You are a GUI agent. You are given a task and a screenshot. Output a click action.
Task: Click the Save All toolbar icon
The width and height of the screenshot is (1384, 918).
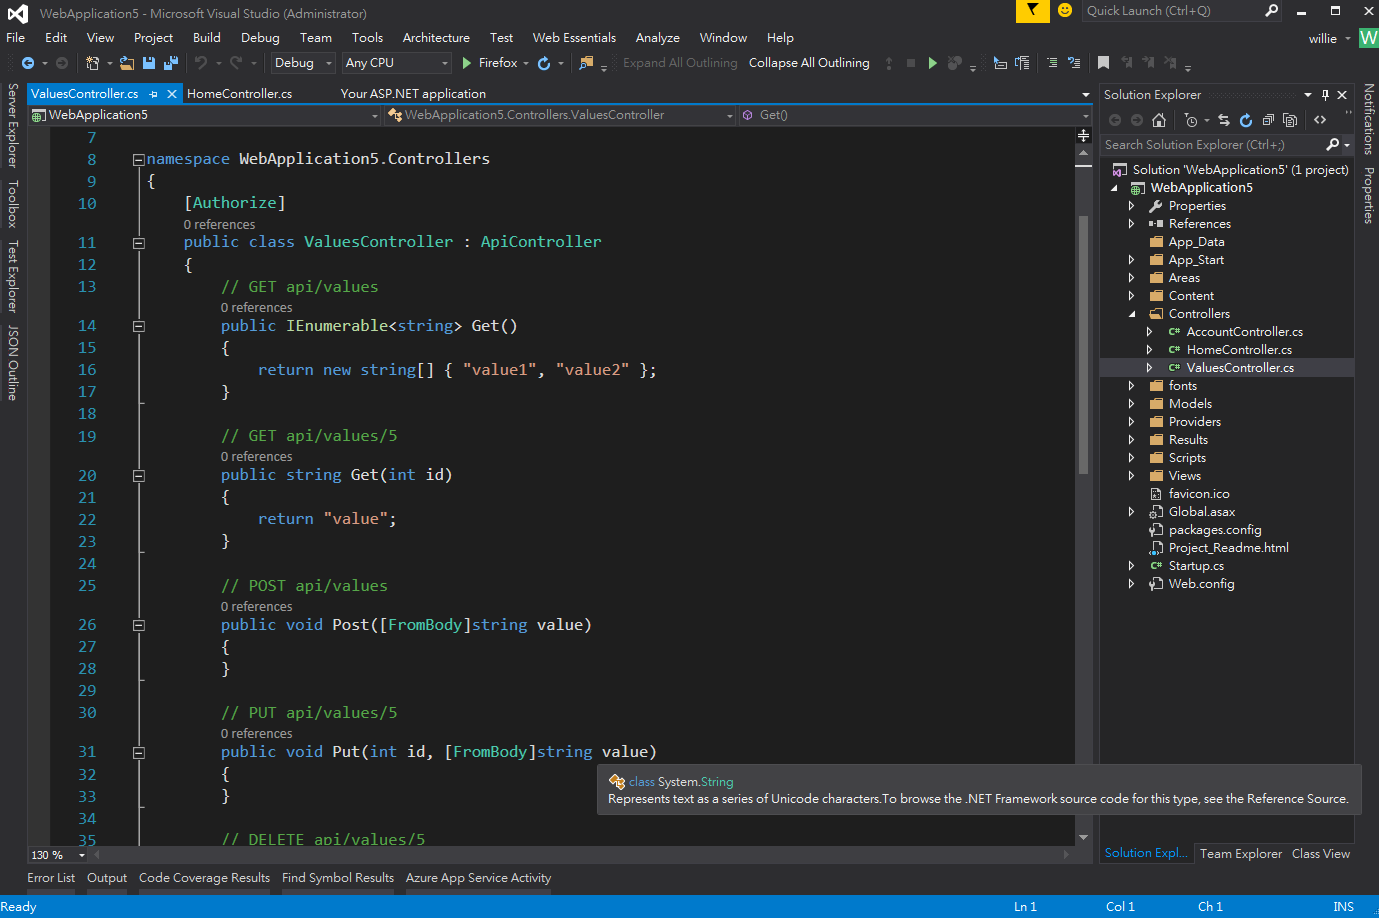point(170,63)
